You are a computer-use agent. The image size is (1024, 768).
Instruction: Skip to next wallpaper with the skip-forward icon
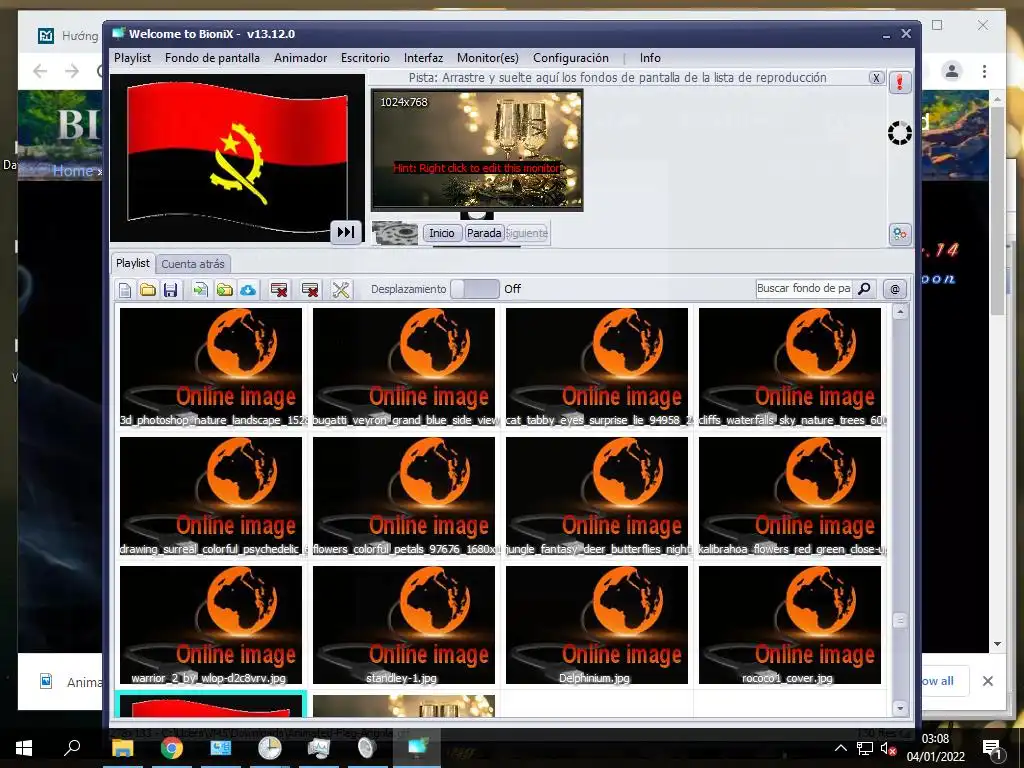[x=346, y=232]
